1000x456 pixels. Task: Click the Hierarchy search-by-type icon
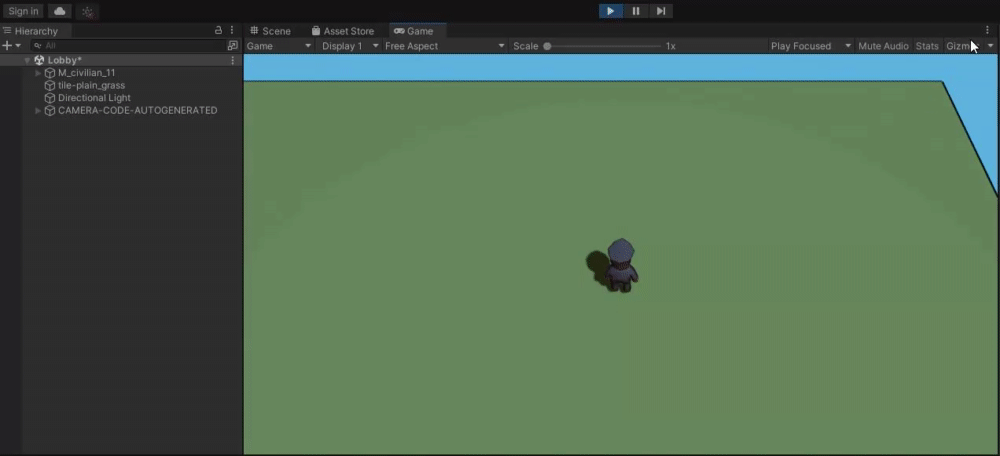pos(233,46)
